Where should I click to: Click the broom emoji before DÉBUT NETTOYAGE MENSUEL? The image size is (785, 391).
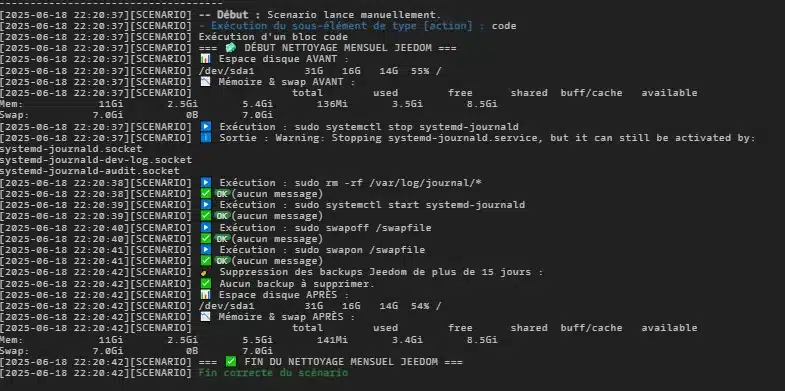[x=231, y=48]
